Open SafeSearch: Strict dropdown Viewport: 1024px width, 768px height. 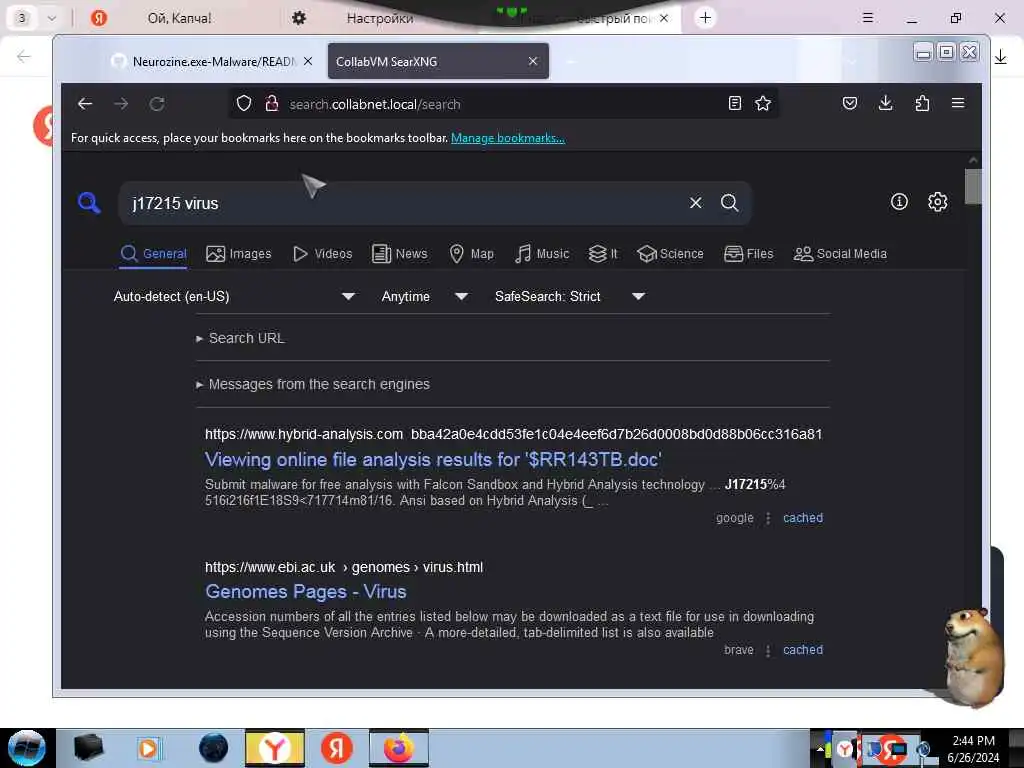(x=569, y=296)
